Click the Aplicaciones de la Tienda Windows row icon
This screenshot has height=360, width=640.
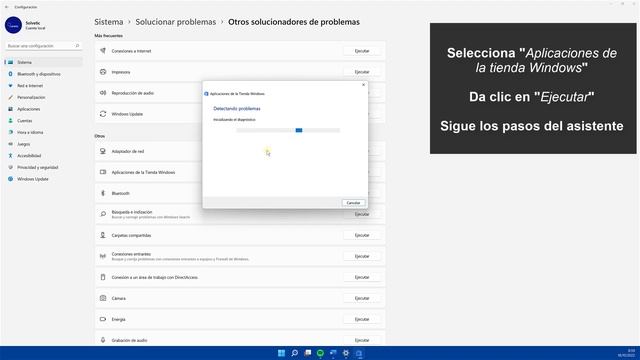(x=103, y=172)
